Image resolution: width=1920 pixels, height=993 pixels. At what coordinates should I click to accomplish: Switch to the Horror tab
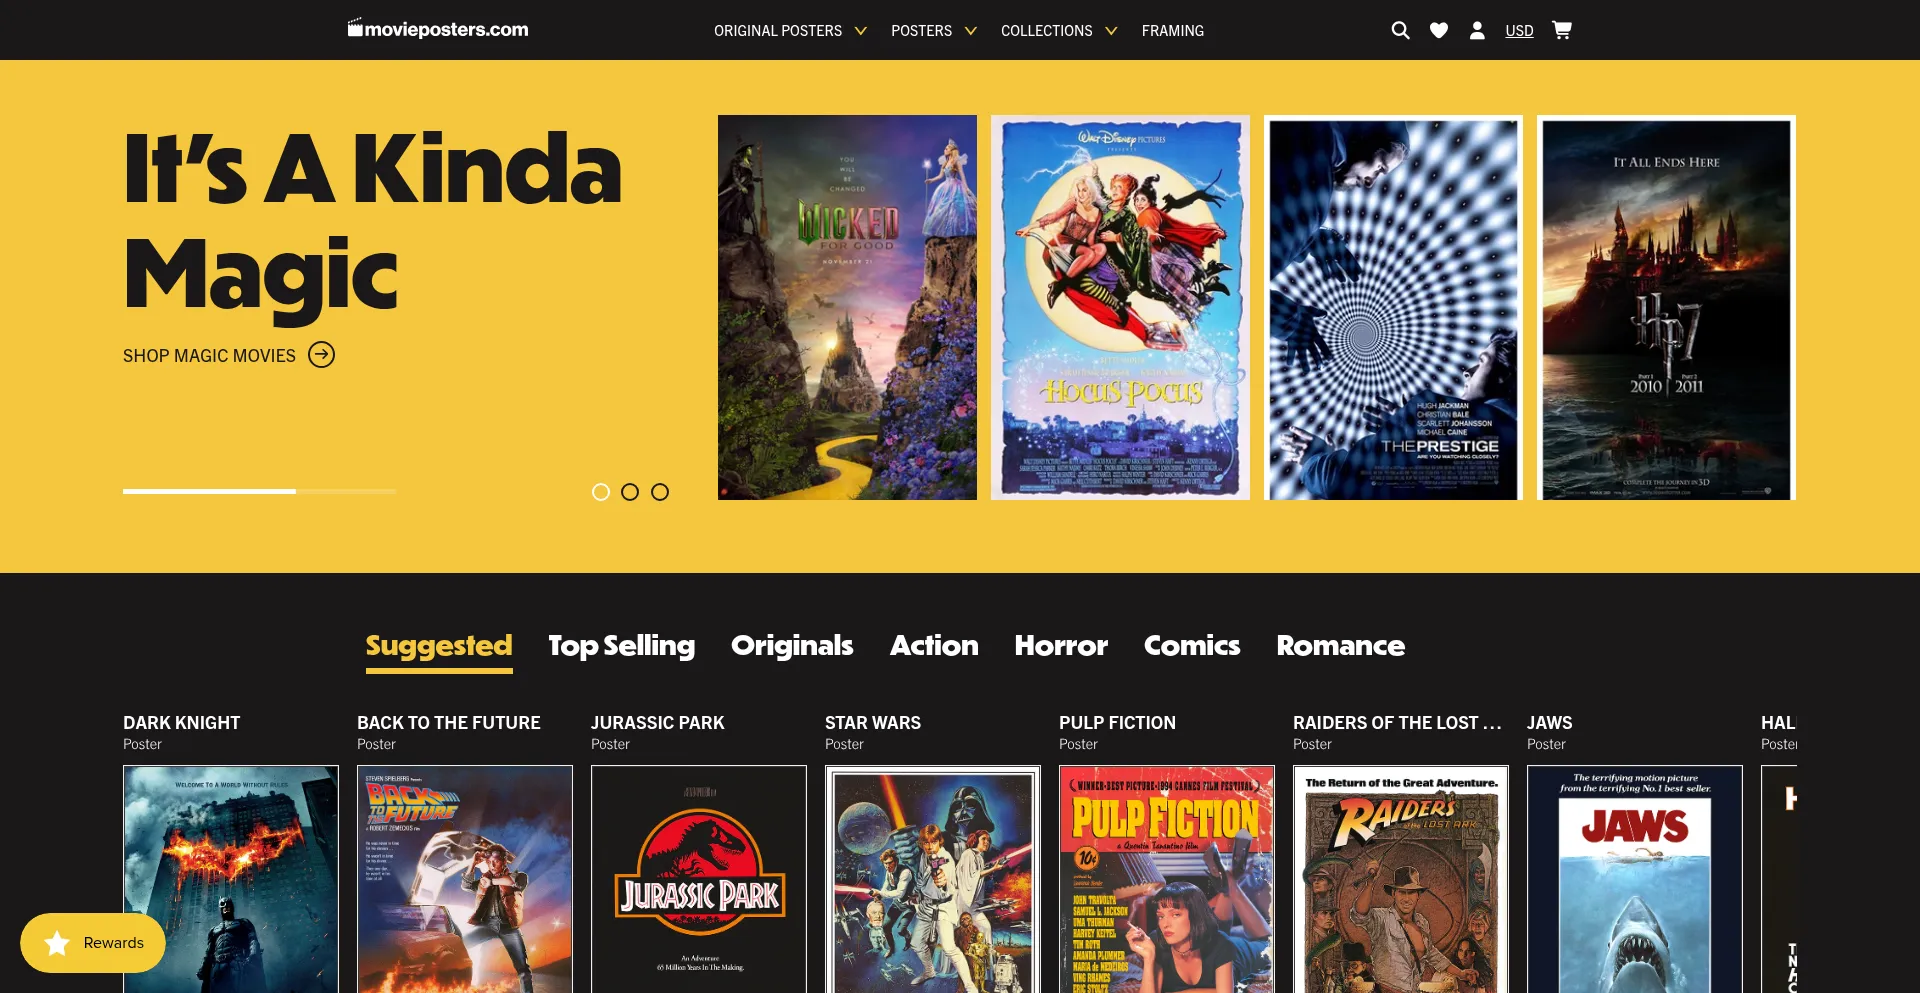(1061, 646)
